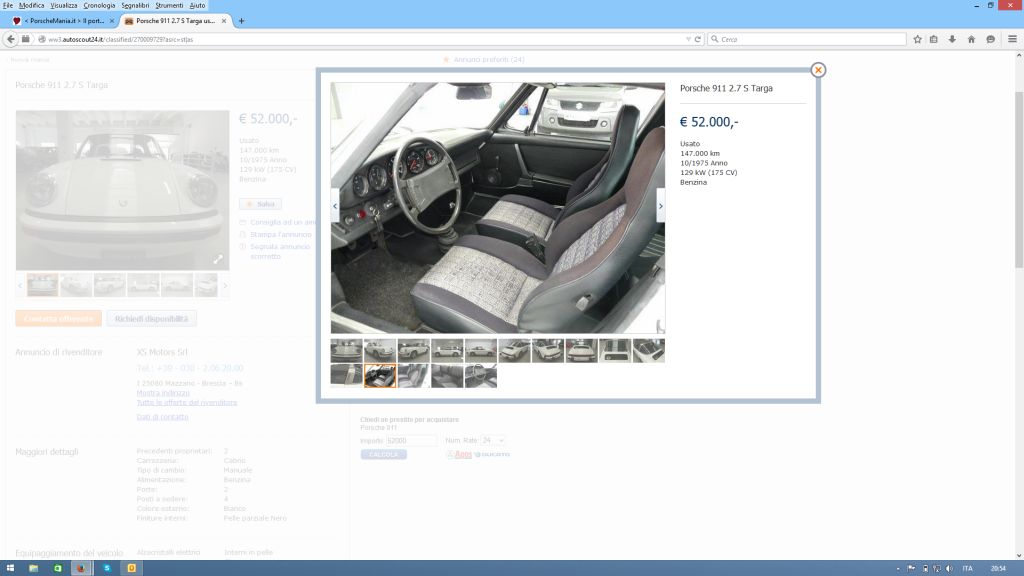Click the Importo loan amount field
This screenshot has width=1024, height=576.
(411, 441)
